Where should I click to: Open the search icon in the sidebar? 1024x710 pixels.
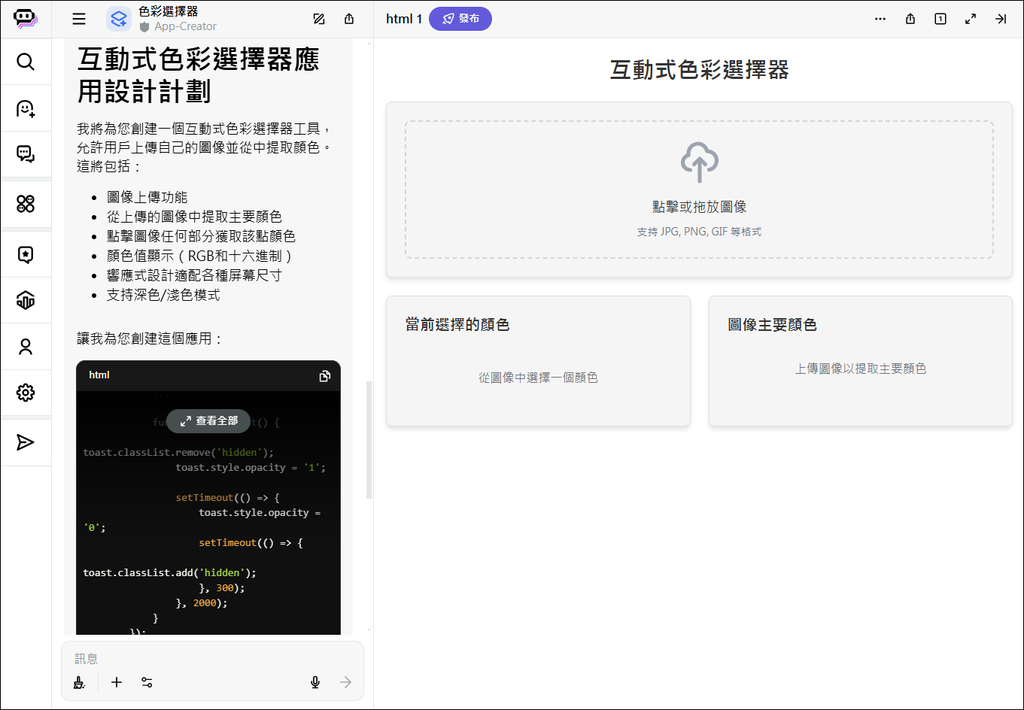25,61
